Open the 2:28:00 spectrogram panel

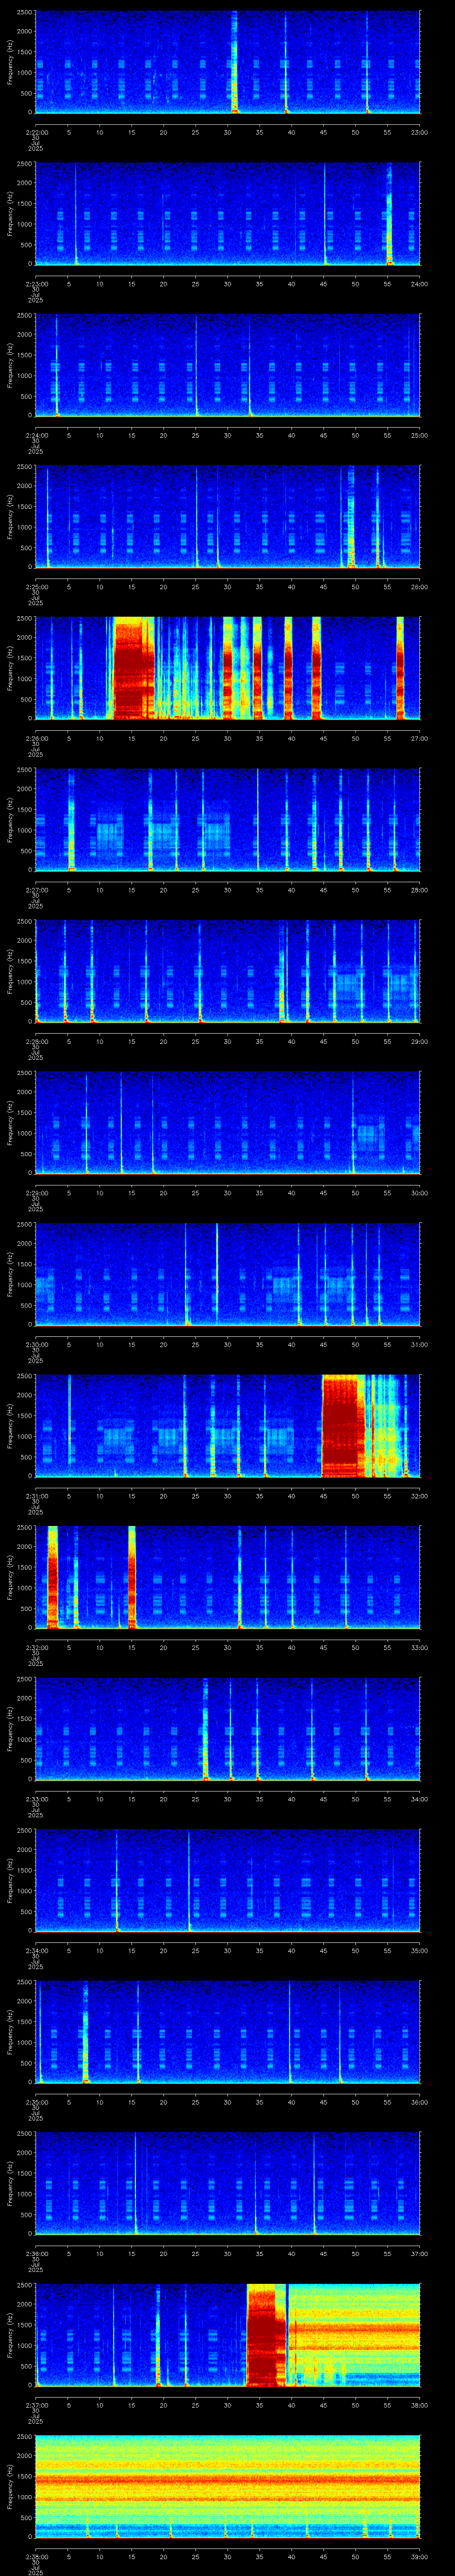pos(227,971)
